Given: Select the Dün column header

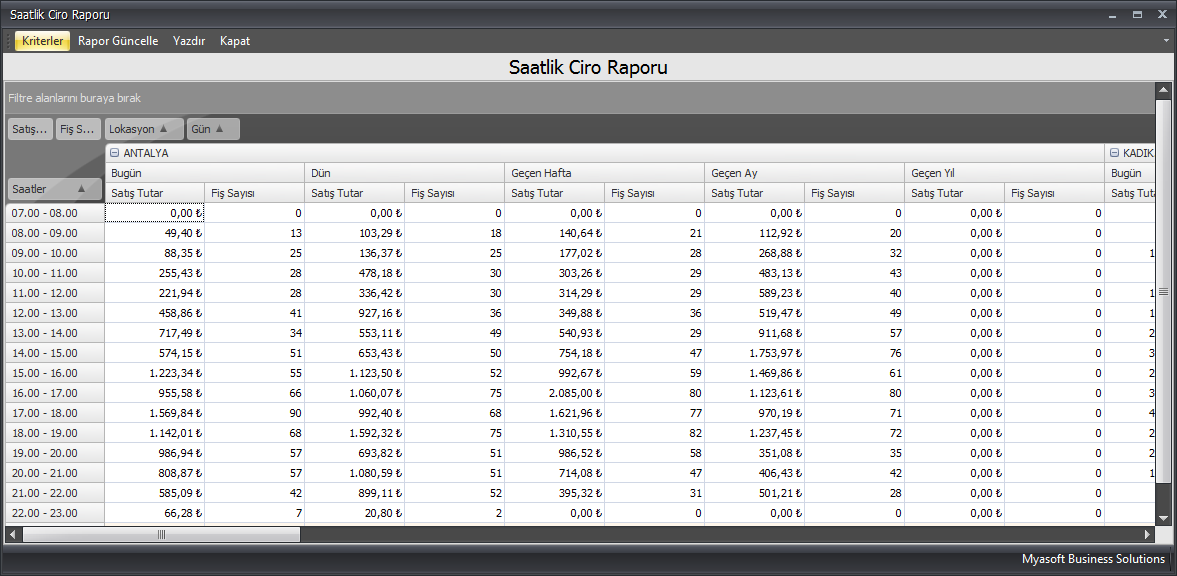Looking at the screenshot, I should point(405,173).
